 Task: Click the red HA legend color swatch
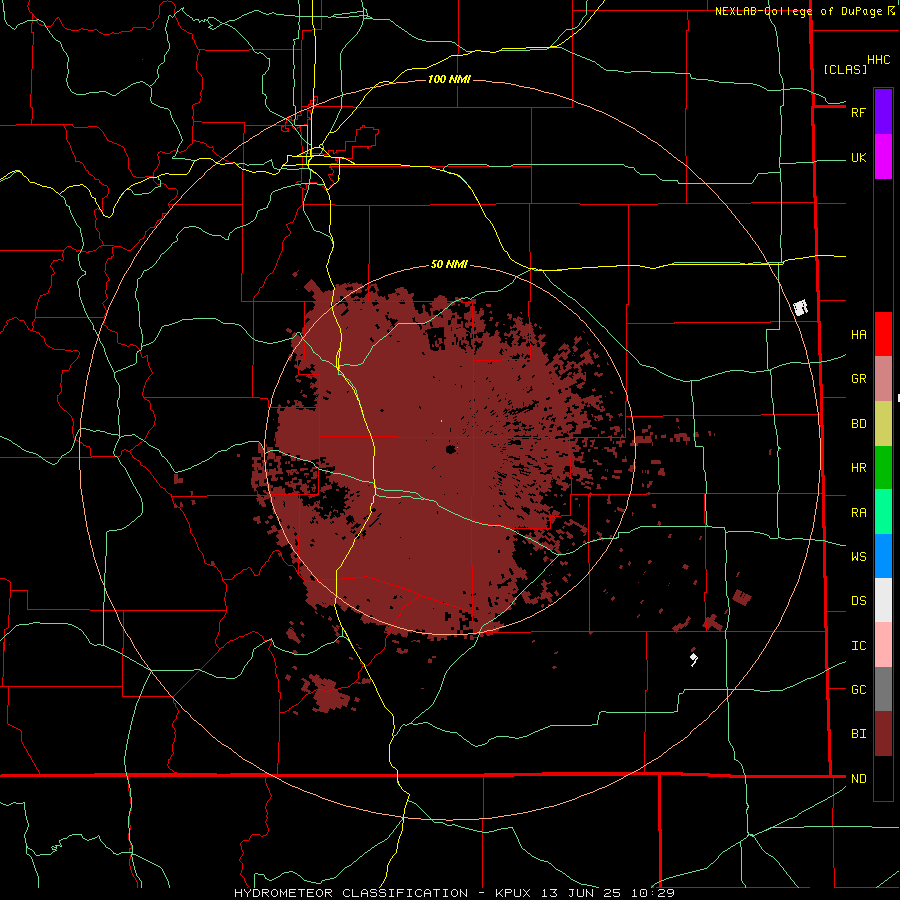click(883, 334)
